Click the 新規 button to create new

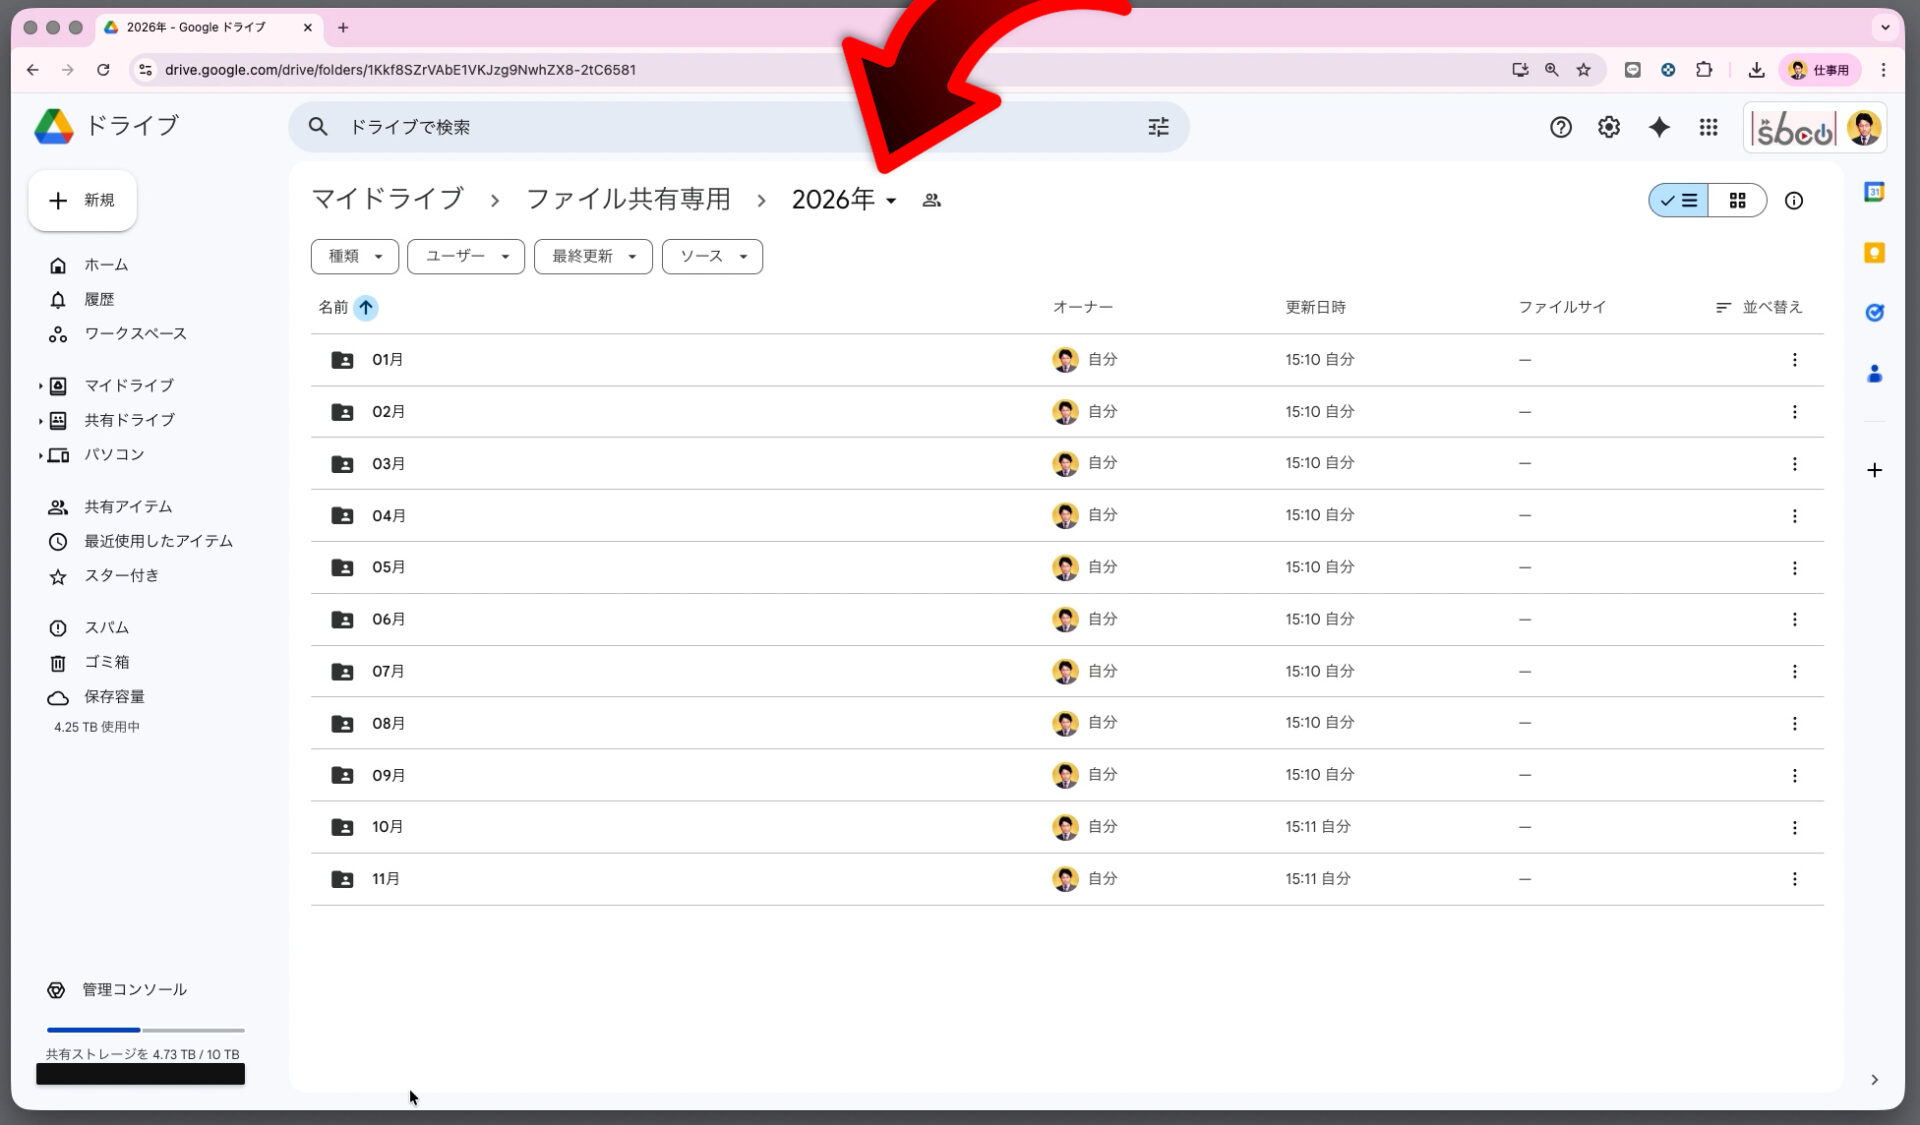click(x=82, y=200)
